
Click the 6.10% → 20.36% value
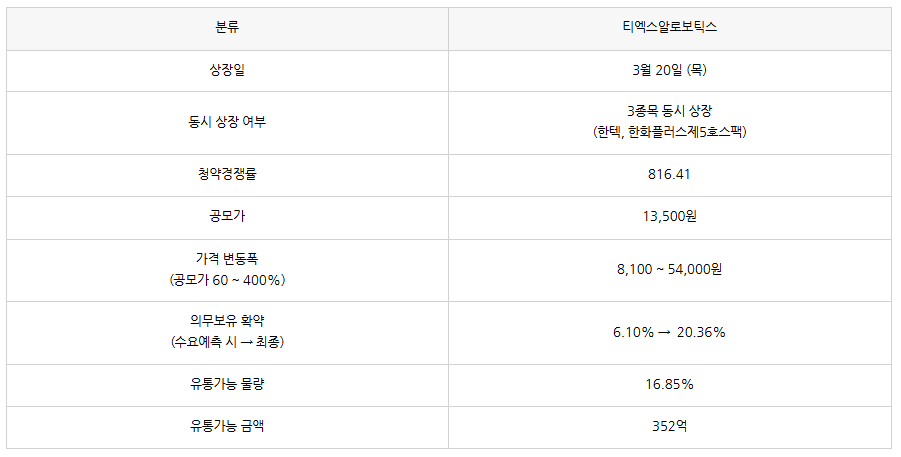[x=669, y=333]
